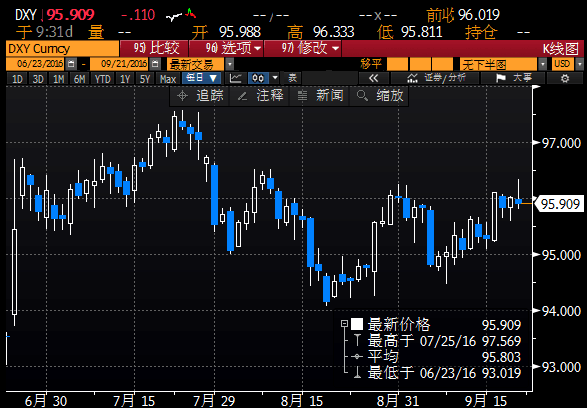This screenshot has height=408, width=587.
Task: Edit the 09/21/2016 end date field
Action: pos(120,64)
